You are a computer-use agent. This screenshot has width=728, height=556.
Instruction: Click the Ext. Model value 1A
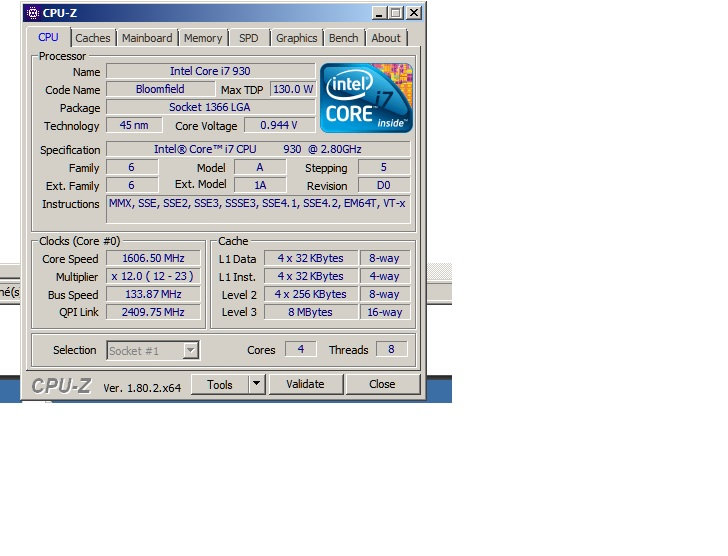[x=260, y=185]
